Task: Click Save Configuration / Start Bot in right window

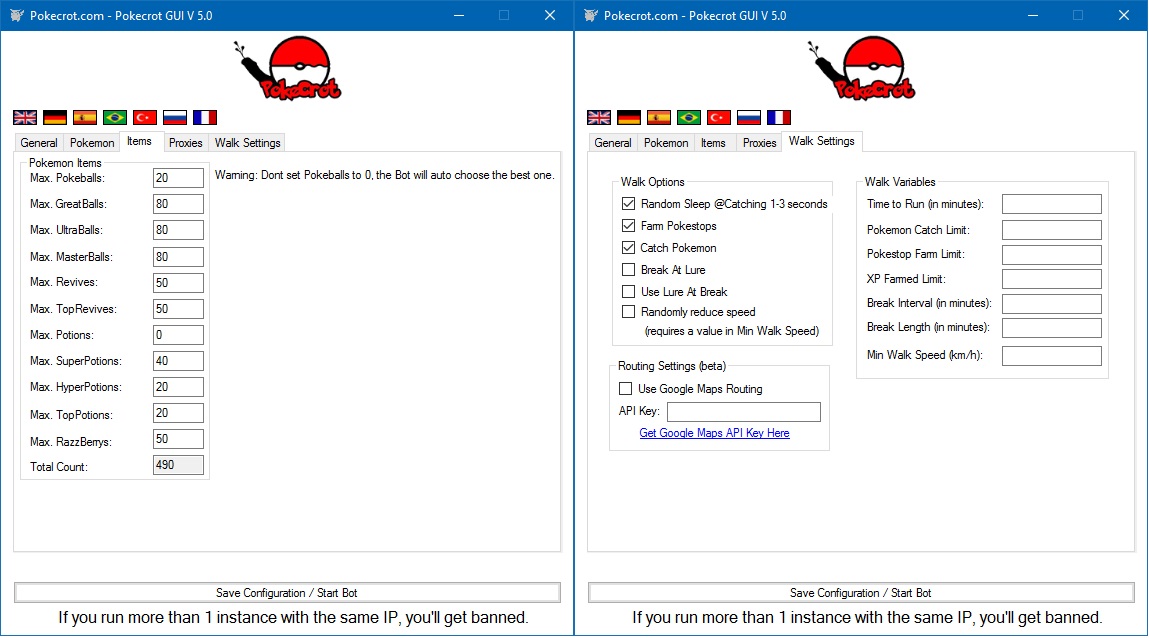Action: [x=861, y=593]
